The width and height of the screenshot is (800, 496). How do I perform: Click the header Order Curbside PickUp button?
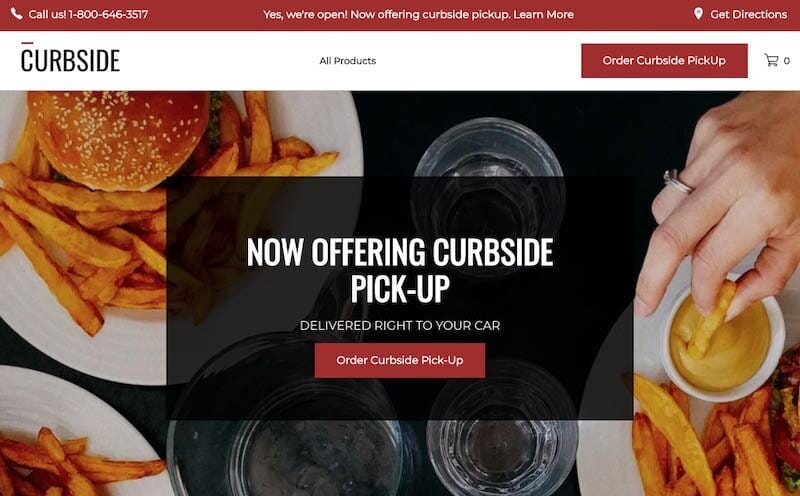[664, 61]
